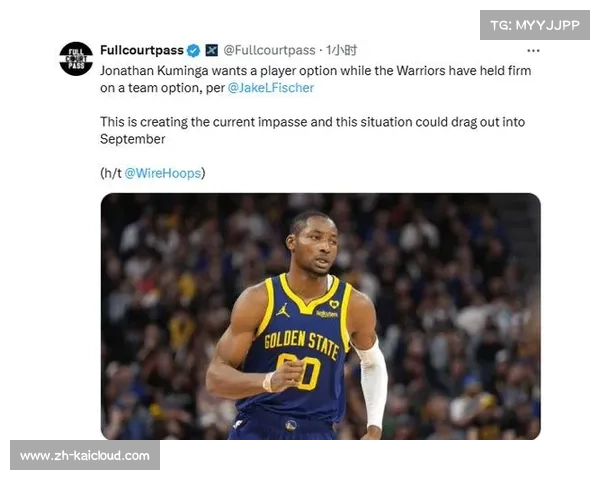This screenshot has height=480, width=600.
Task: Open the @JakeLFischer mention
Action: tap(271, 88)
